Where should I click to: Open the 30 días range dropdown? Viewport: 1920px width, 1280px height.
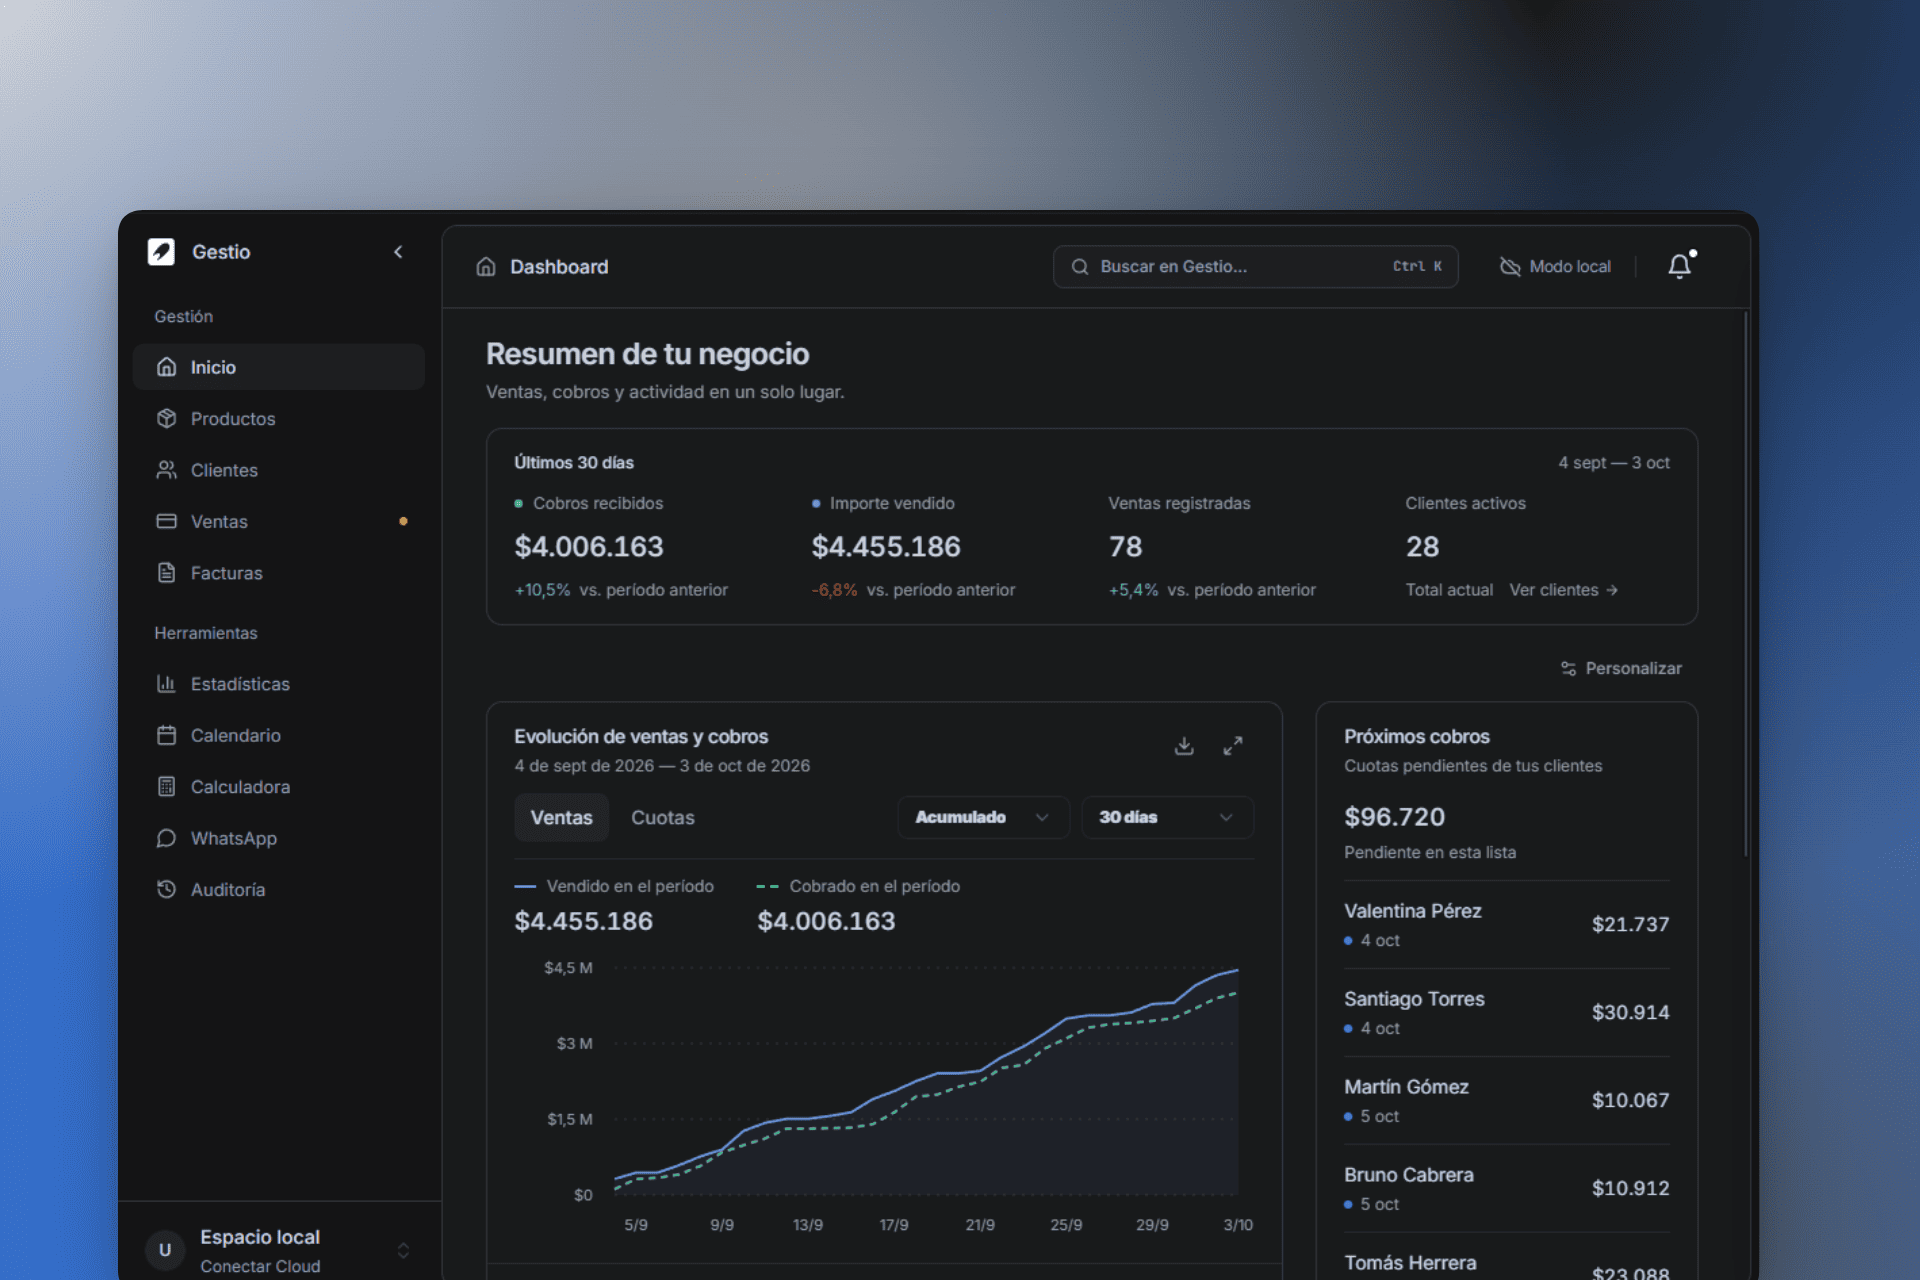[1167, 818]
